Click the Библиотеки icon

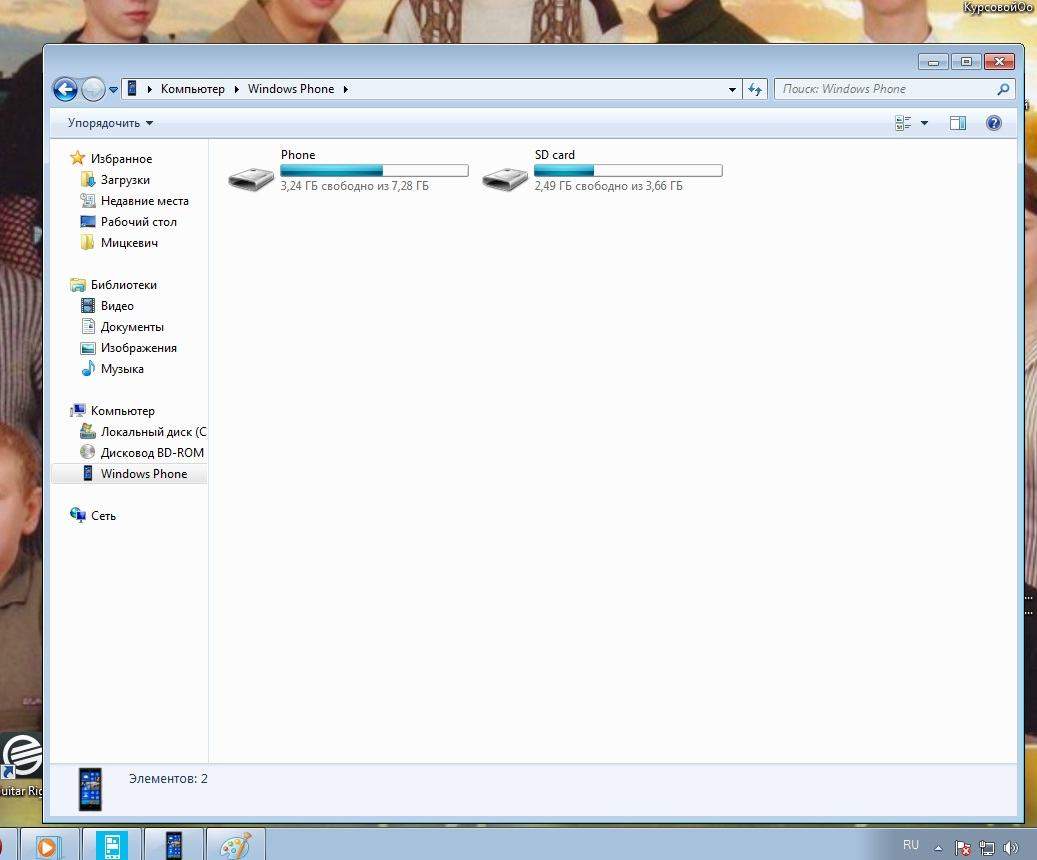[77, 284]
